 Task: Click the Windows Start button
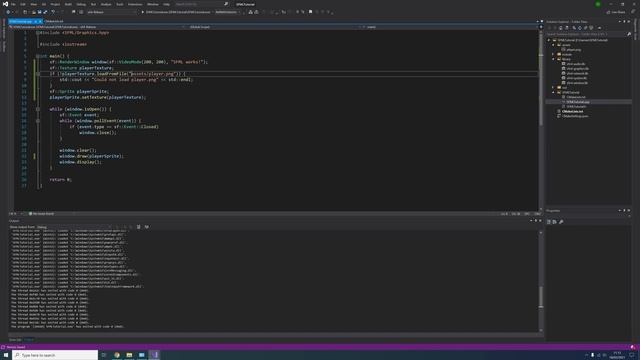point(6,355)
